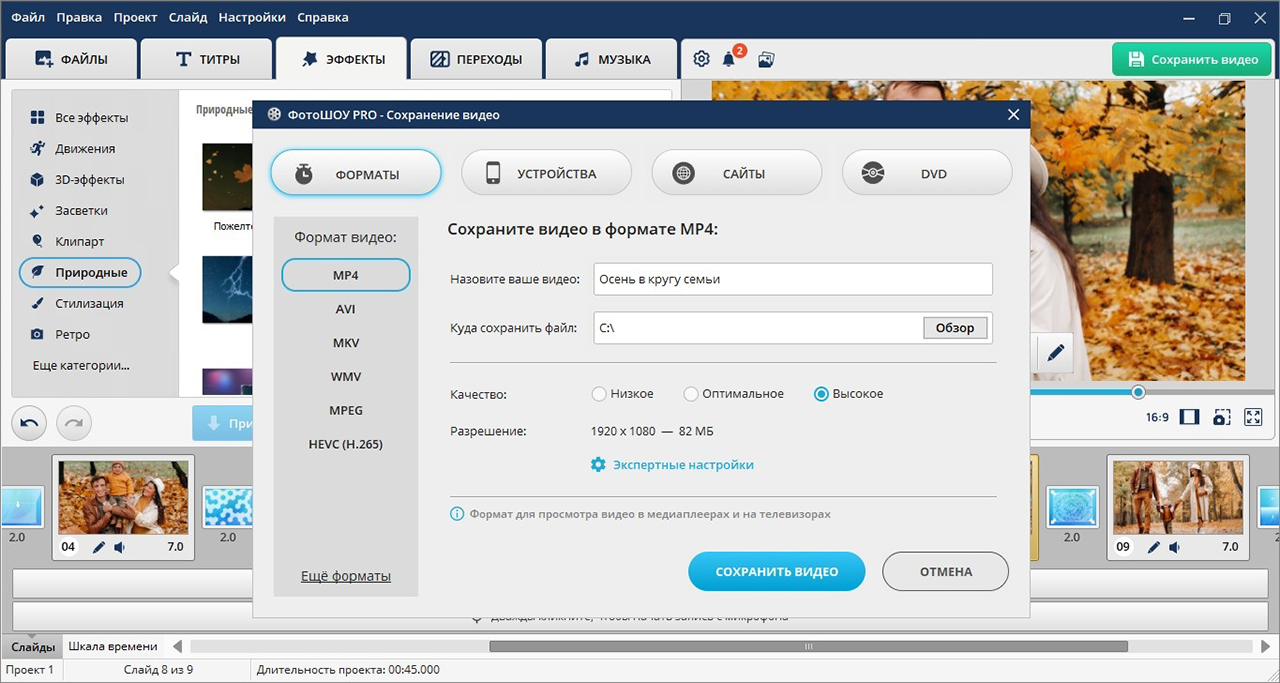Image resolution: width=1280 pixels, height=683 pixels.
Task: Click the pencil icon on slide 04
Action: pos(99,547)
